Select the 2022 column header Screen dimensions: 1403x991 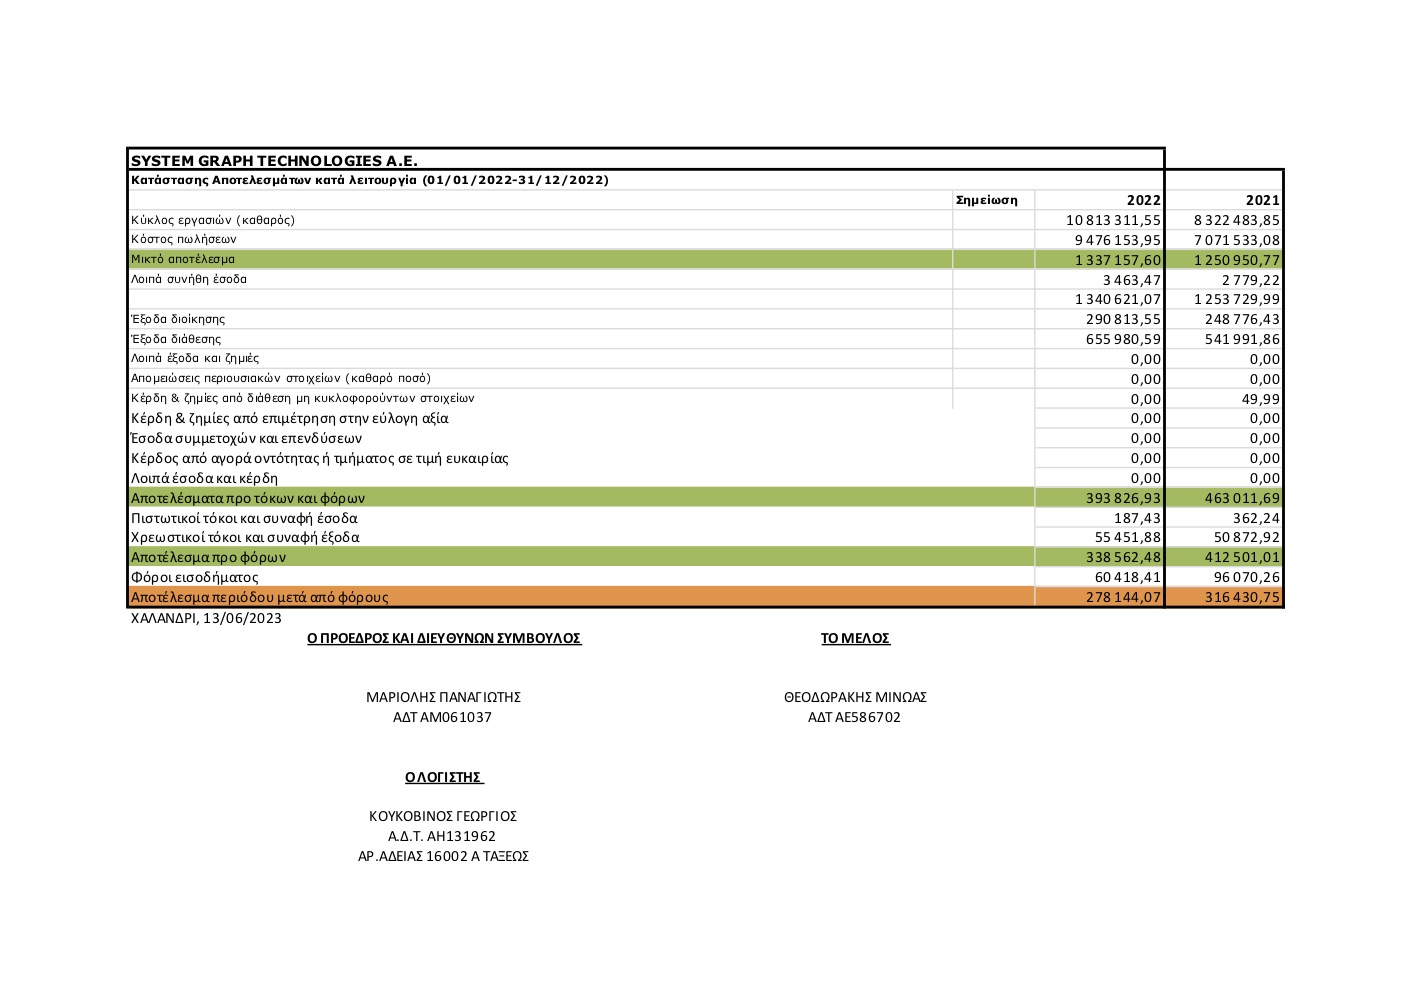(1143, 200)
